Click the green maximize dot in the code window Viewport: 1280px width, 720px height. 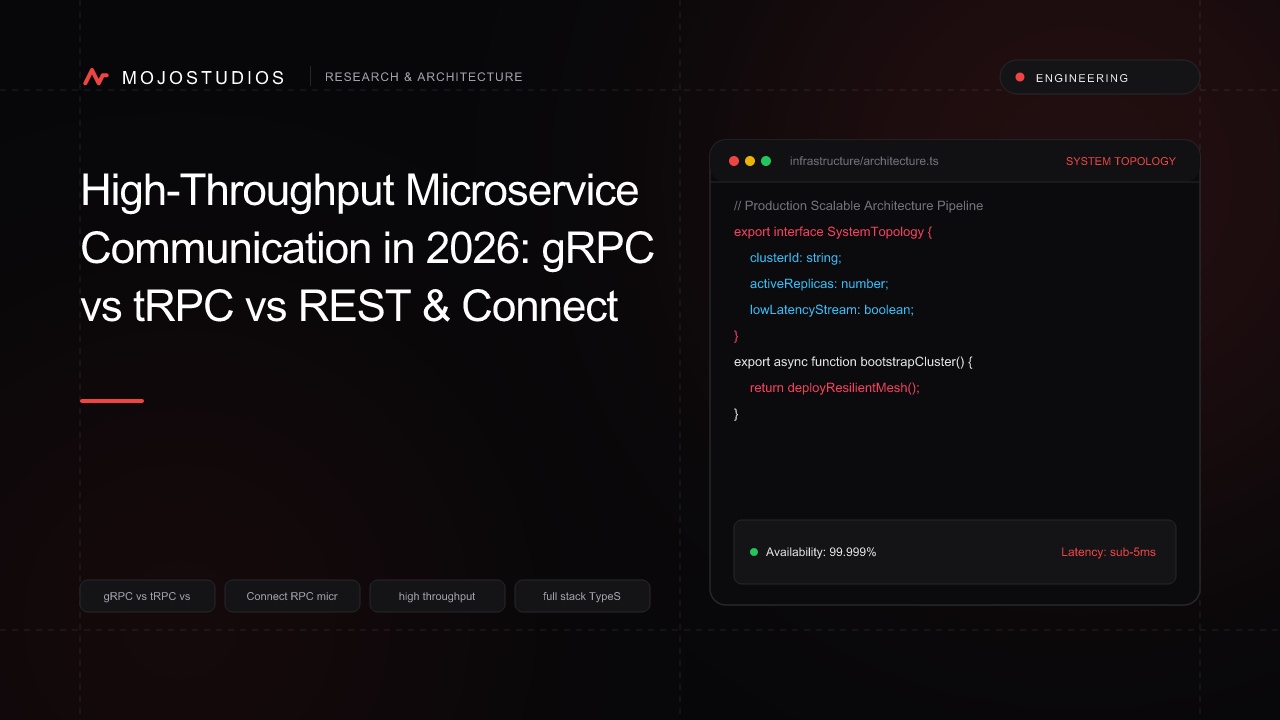(x=766, y=161)
